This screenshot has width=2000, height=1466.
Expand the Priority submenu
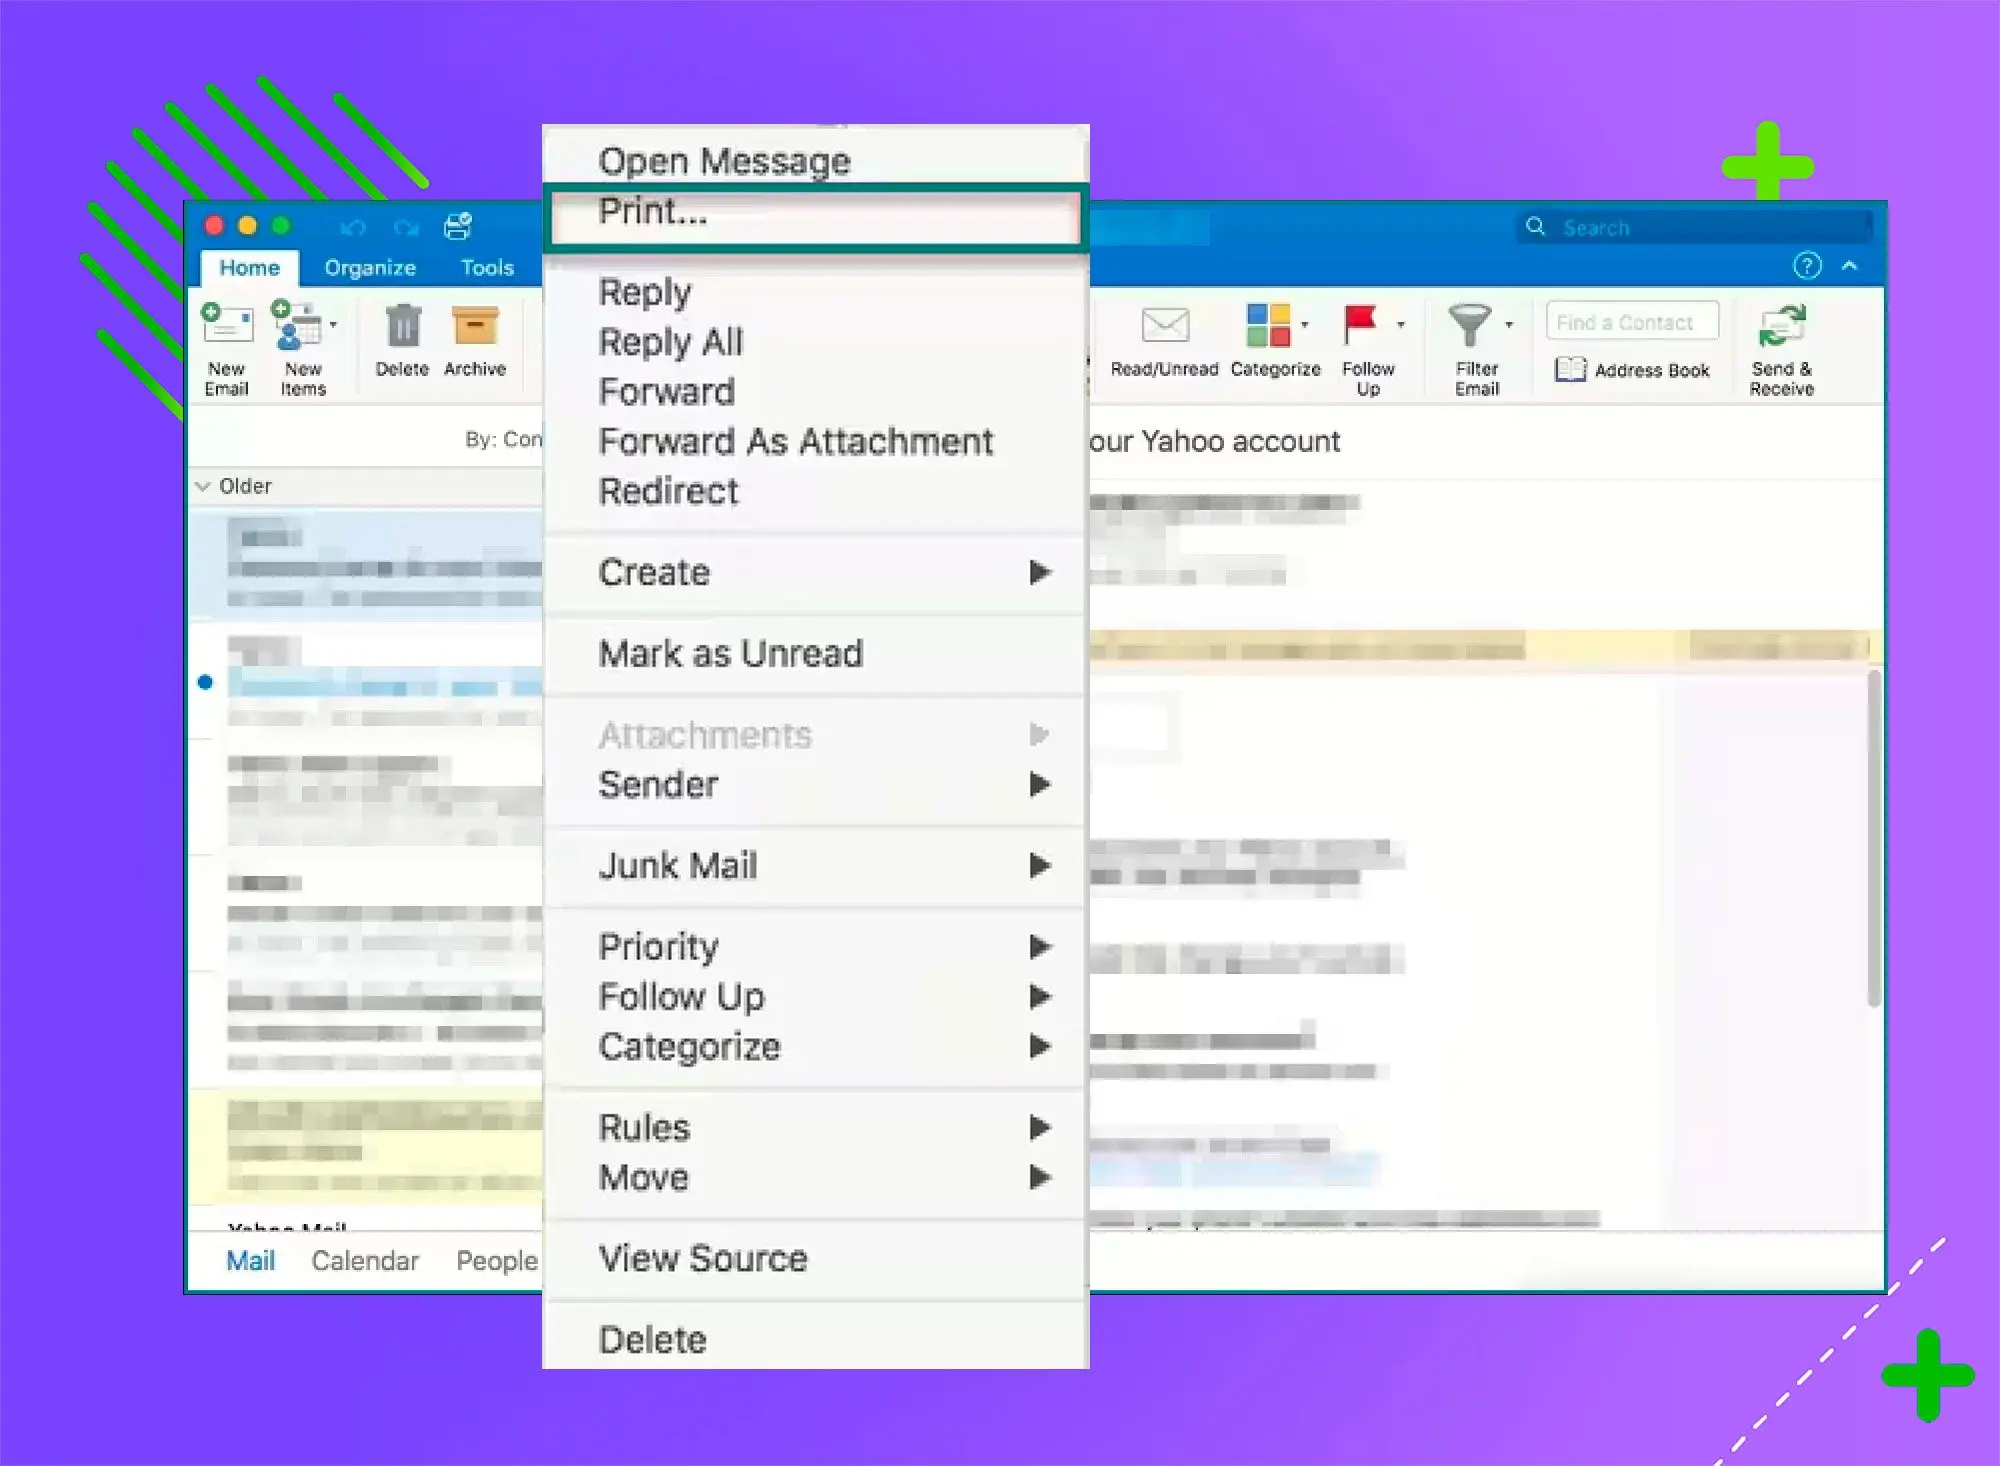coord(815,947)
